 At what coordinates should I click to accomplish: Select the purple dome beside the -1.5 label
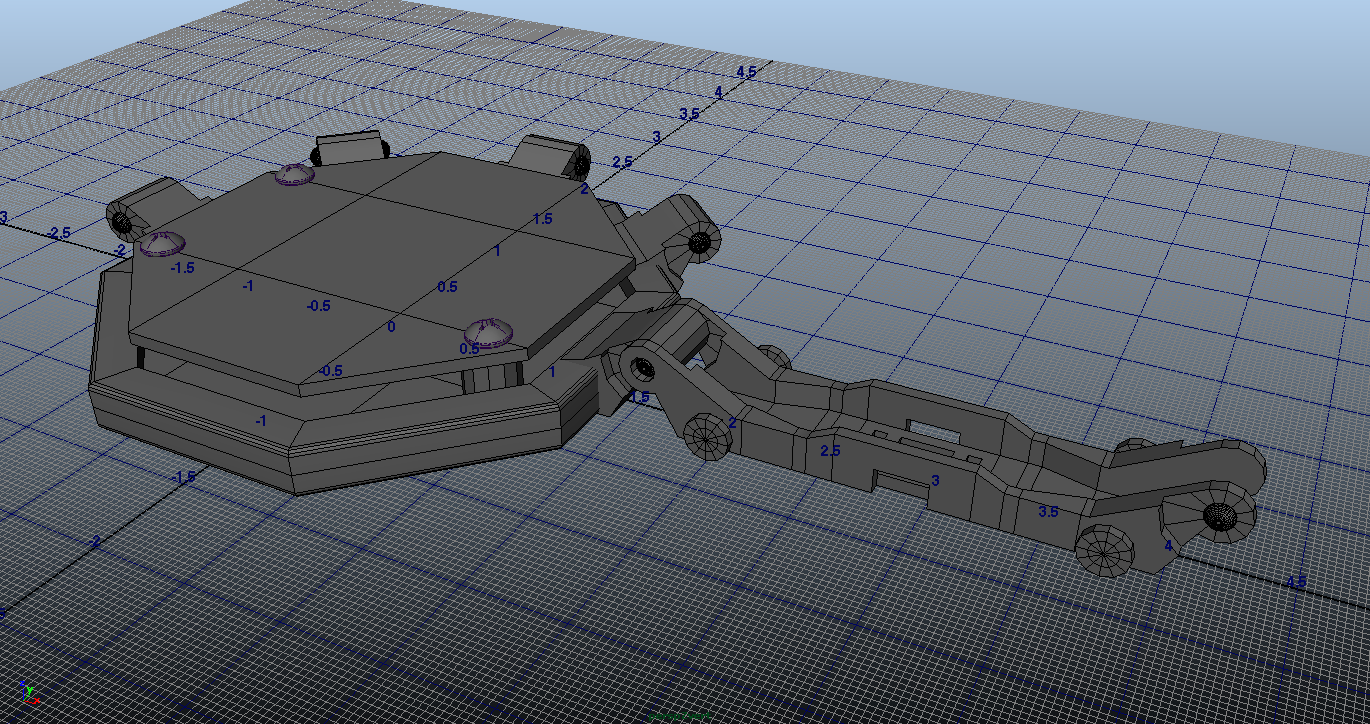(x=160, y=243)
